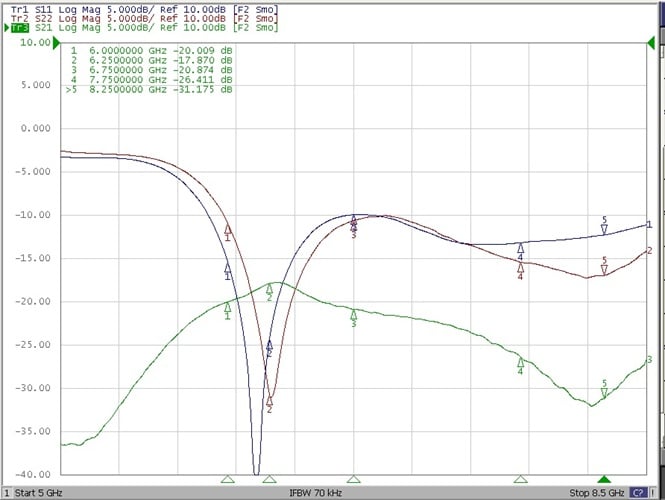Click channel number 1 in the status bar

(7, 493)
